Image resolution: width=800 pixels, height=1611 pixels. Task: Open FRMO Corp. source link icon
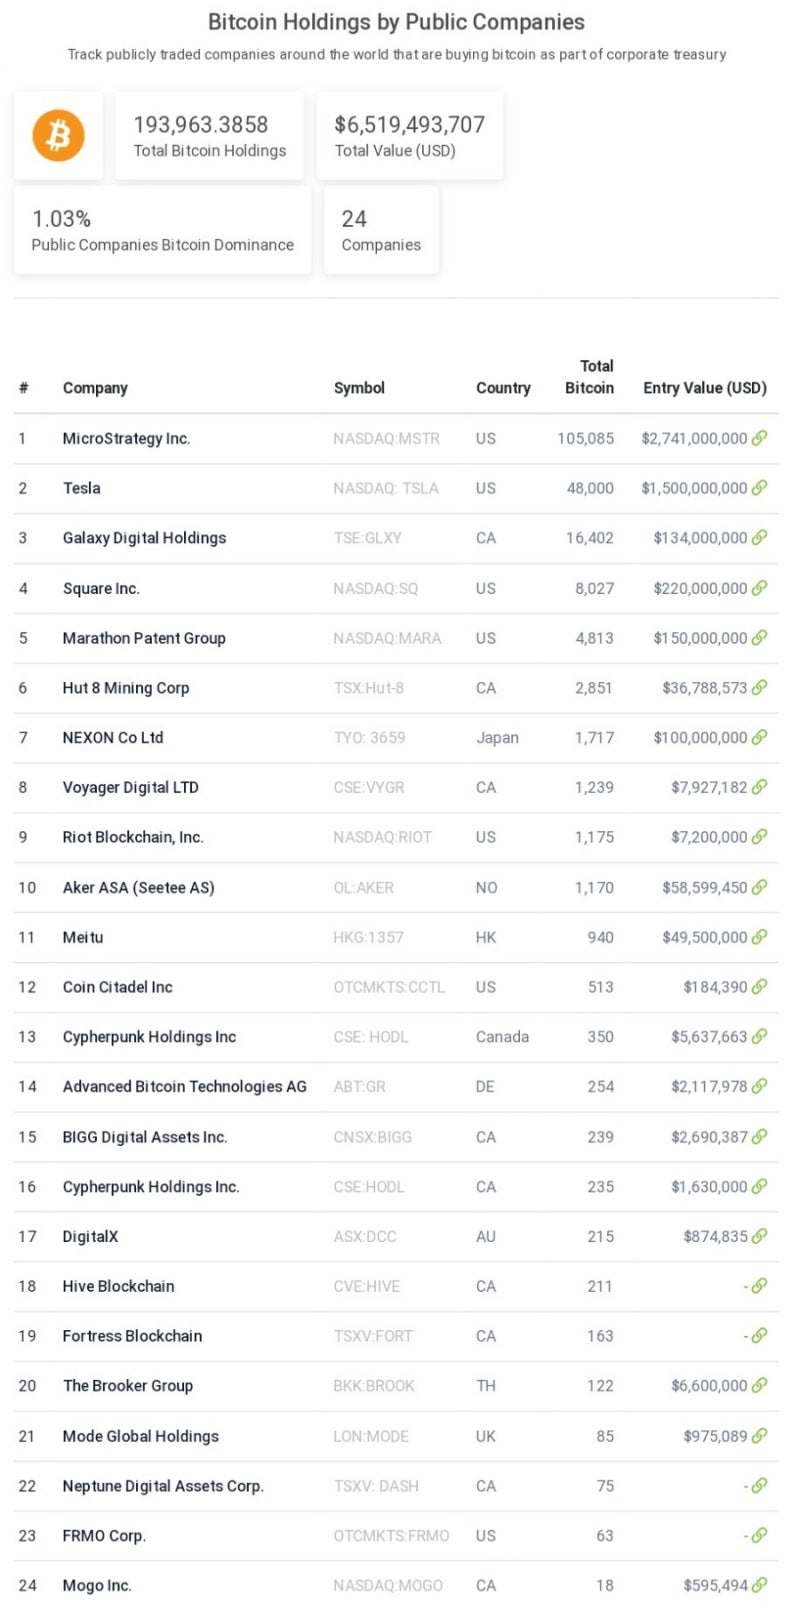click(x=760, y=1535)
